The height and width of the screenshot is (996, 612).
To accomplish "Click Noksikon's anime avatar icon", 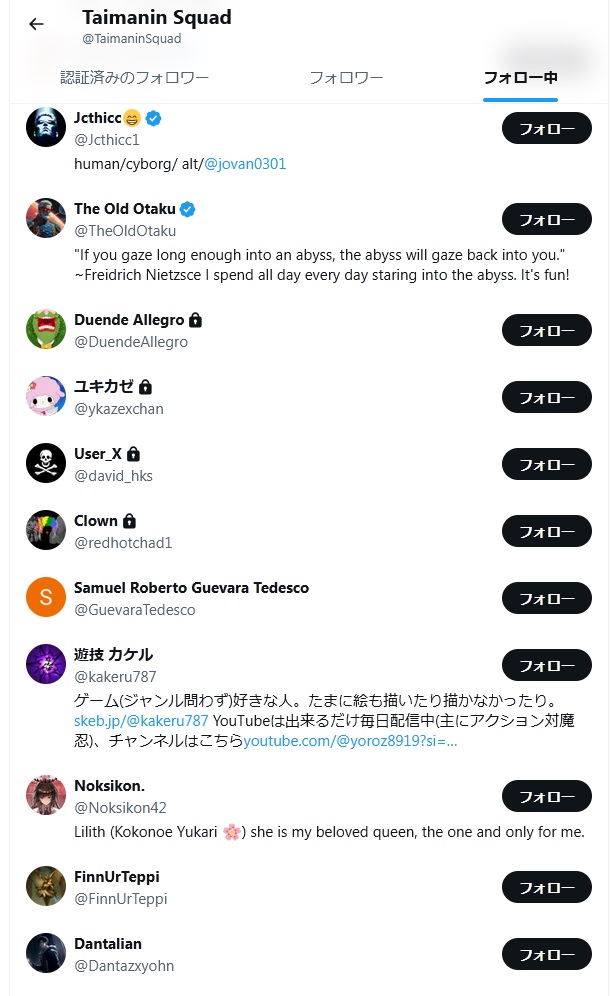I will (x=46, y=795).
